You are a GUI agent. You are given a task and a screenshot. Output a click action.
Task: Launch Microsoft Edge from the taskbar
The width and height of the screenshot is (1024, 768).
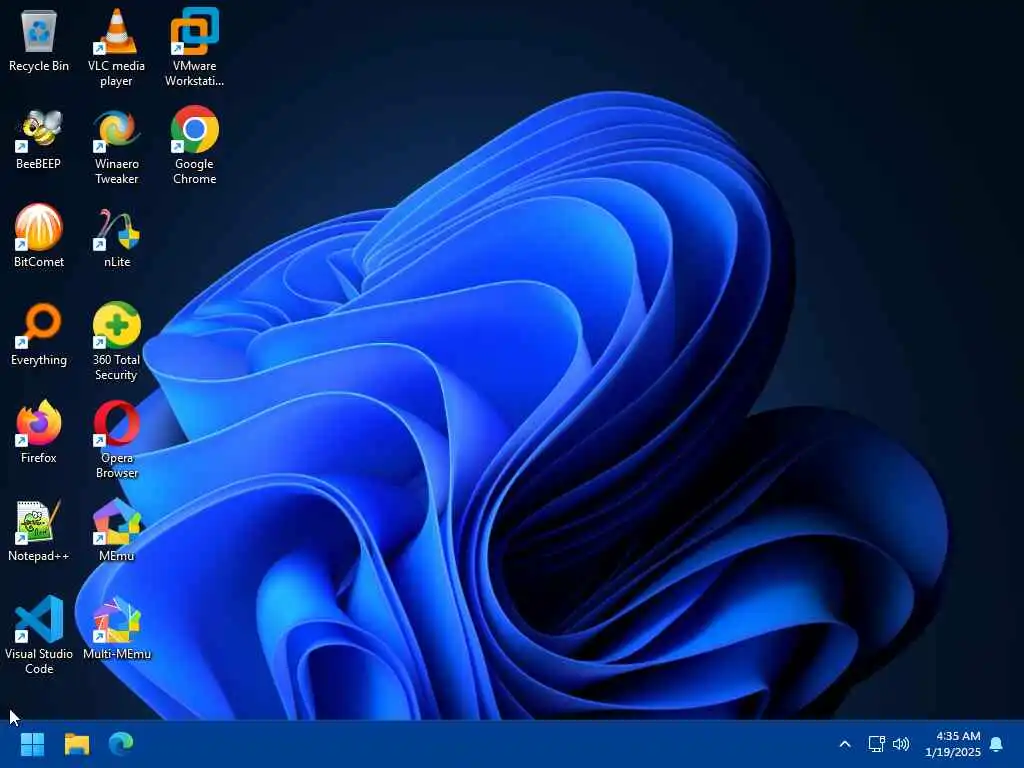pos(121,744)
